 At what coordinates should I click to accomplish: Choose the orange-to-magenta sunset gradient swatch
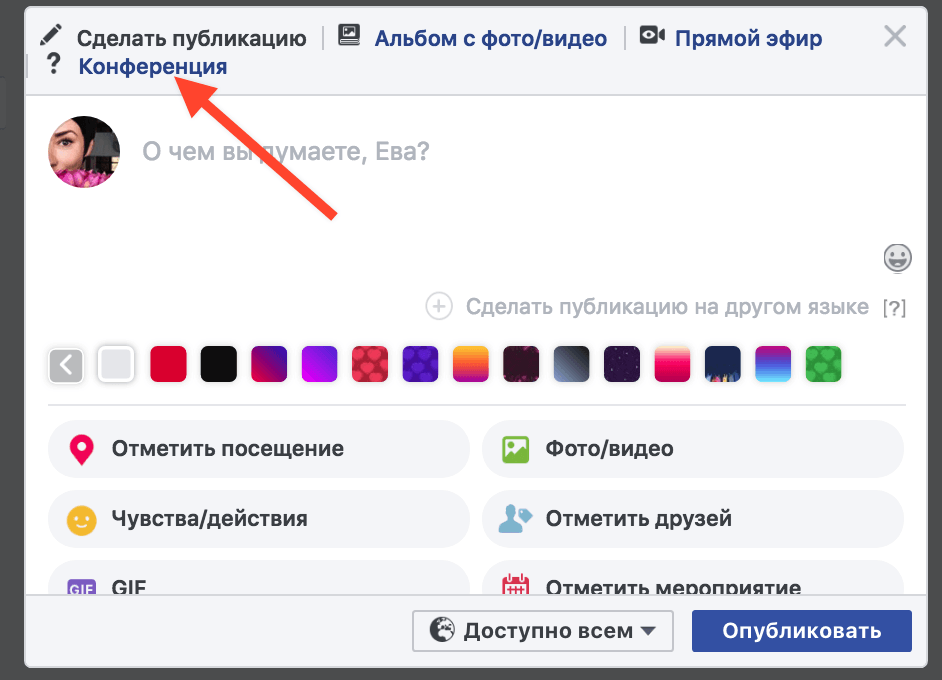coord(471,363)
